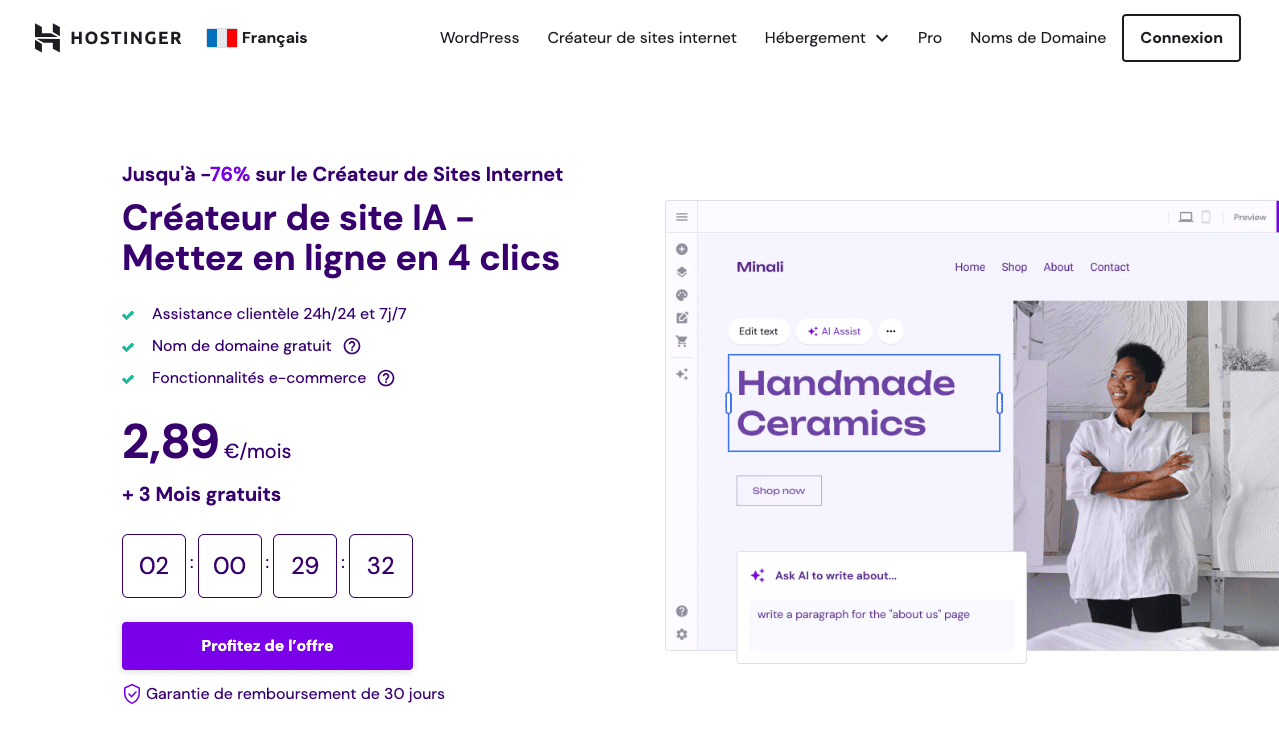Click the countdown box showing 32
This screenshot has height=731, width=1279.
pyautogui.click(x=381, y=566)
